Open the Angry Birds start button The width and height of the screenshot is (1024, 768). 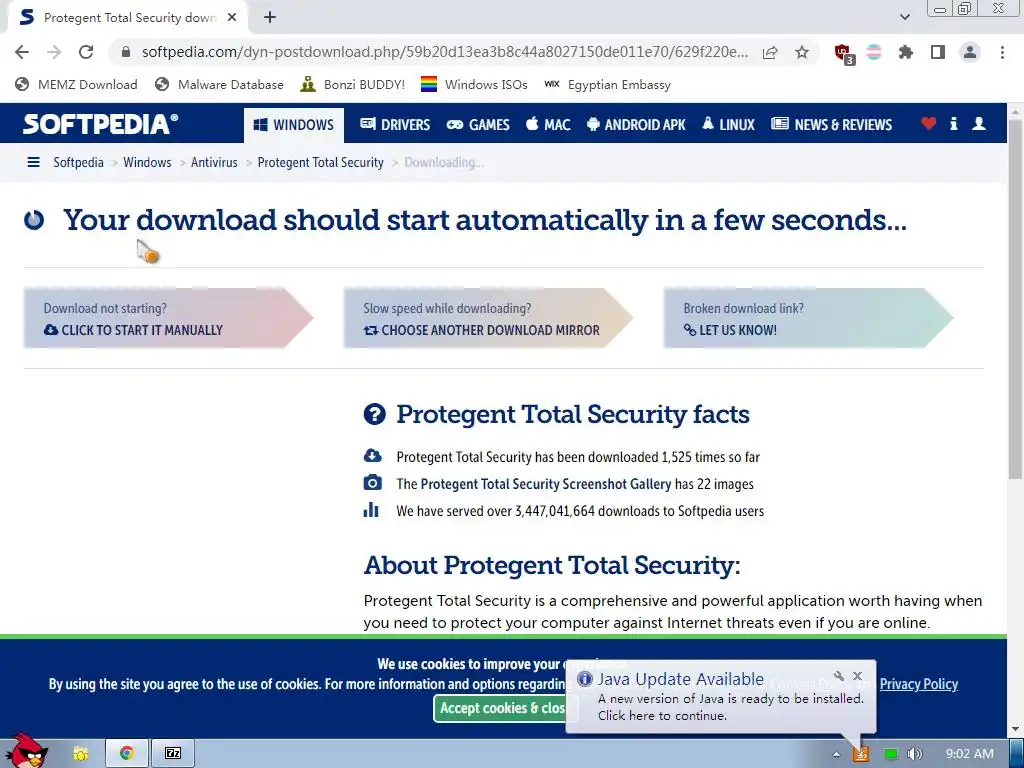[25, 750]
